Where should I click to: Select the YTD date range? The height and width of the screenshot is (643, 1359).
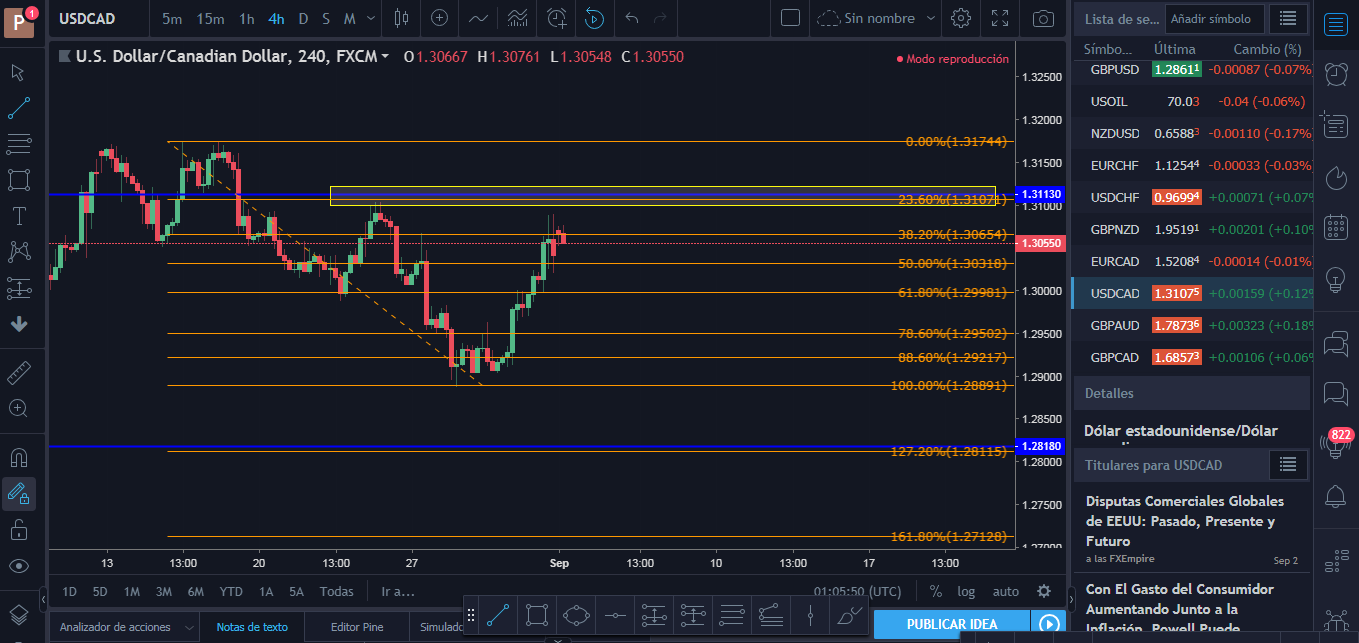(231, 591)
